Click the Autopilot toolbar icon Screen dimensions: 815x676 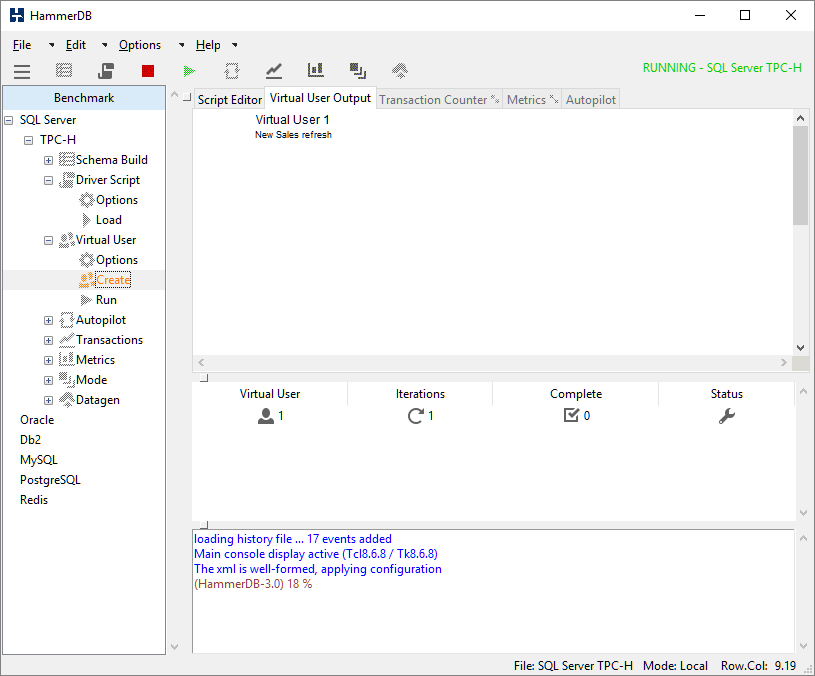(x=232, y=71)
